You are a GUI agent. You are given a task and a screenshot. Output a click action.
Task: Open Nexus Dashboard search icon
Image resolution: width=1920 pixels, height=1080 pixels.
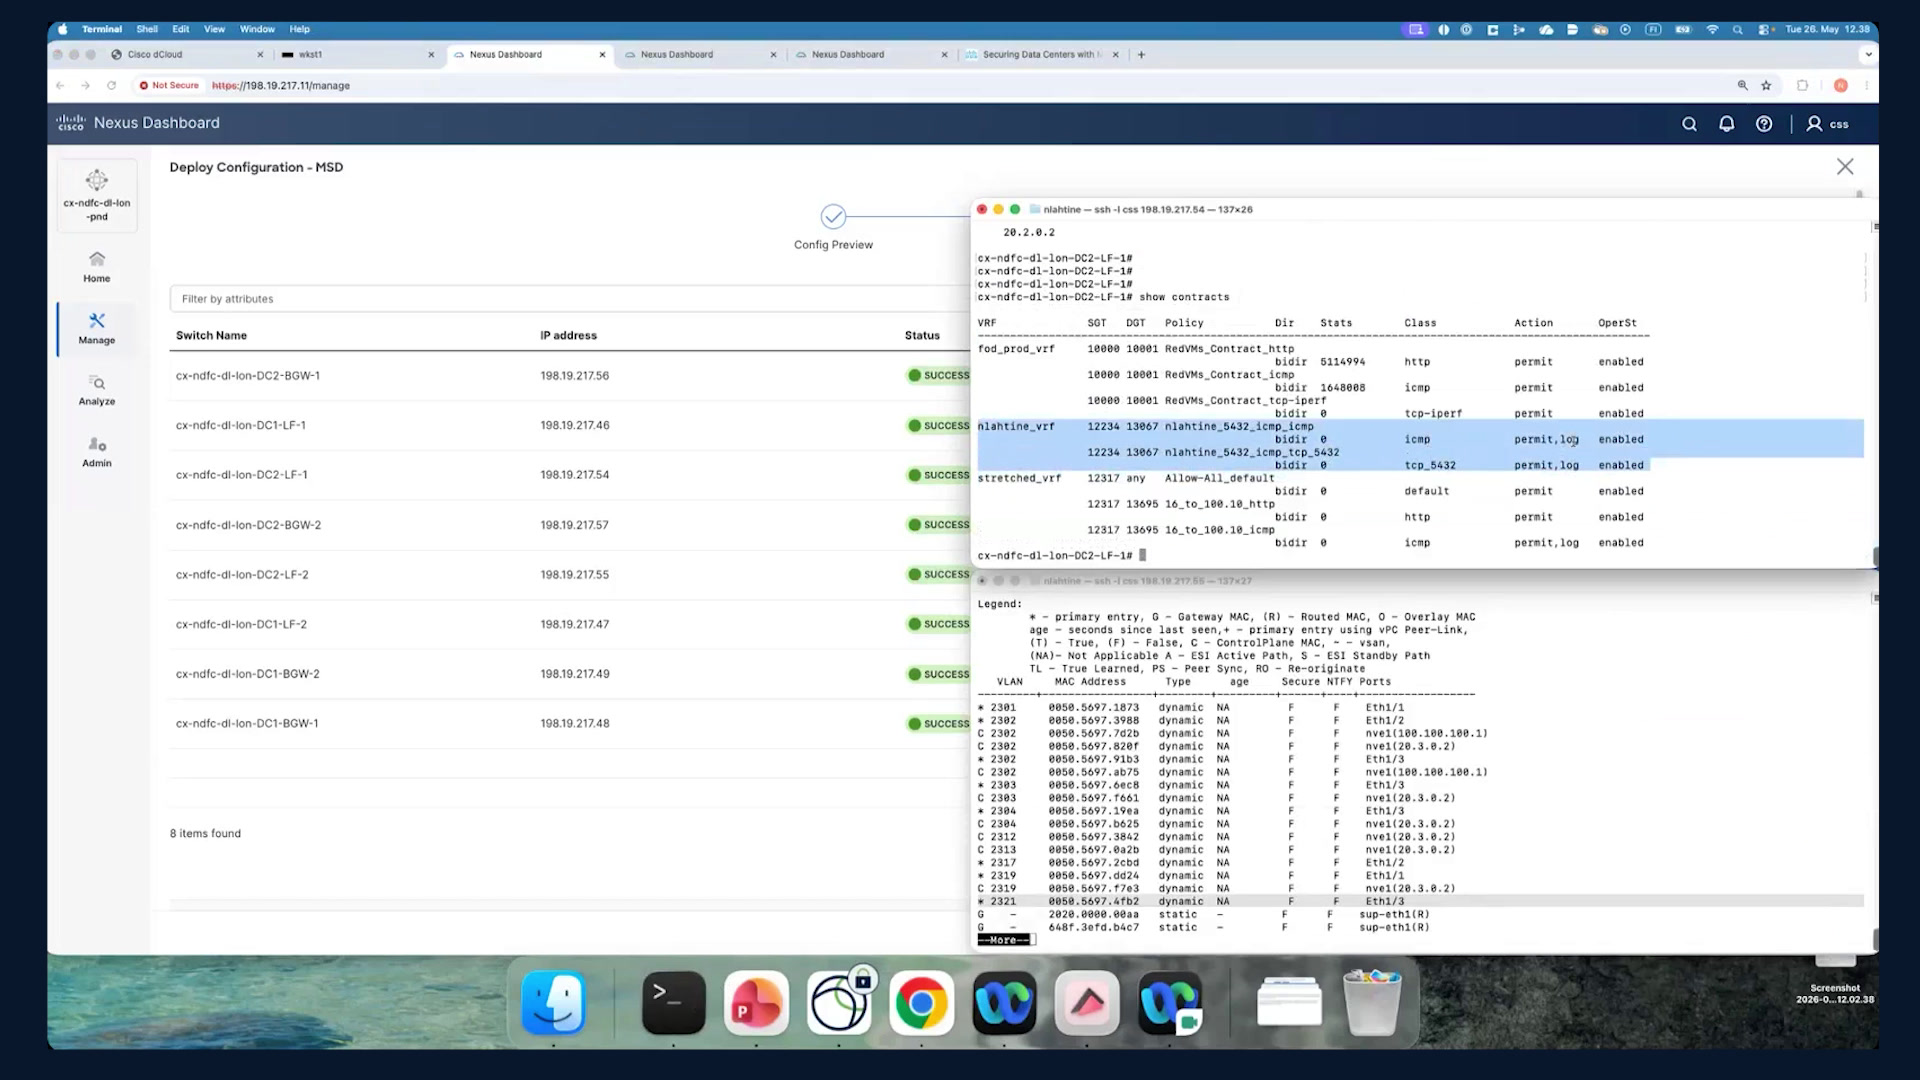1689,124
